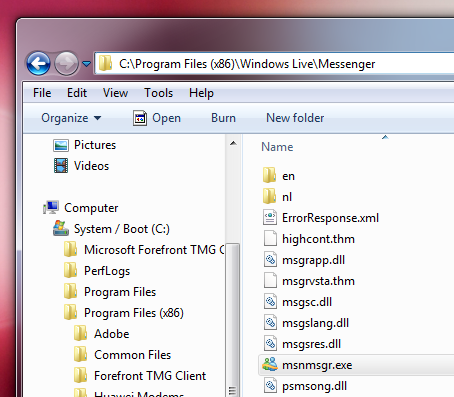Select Program Files folder in tree

pos(120,292)
